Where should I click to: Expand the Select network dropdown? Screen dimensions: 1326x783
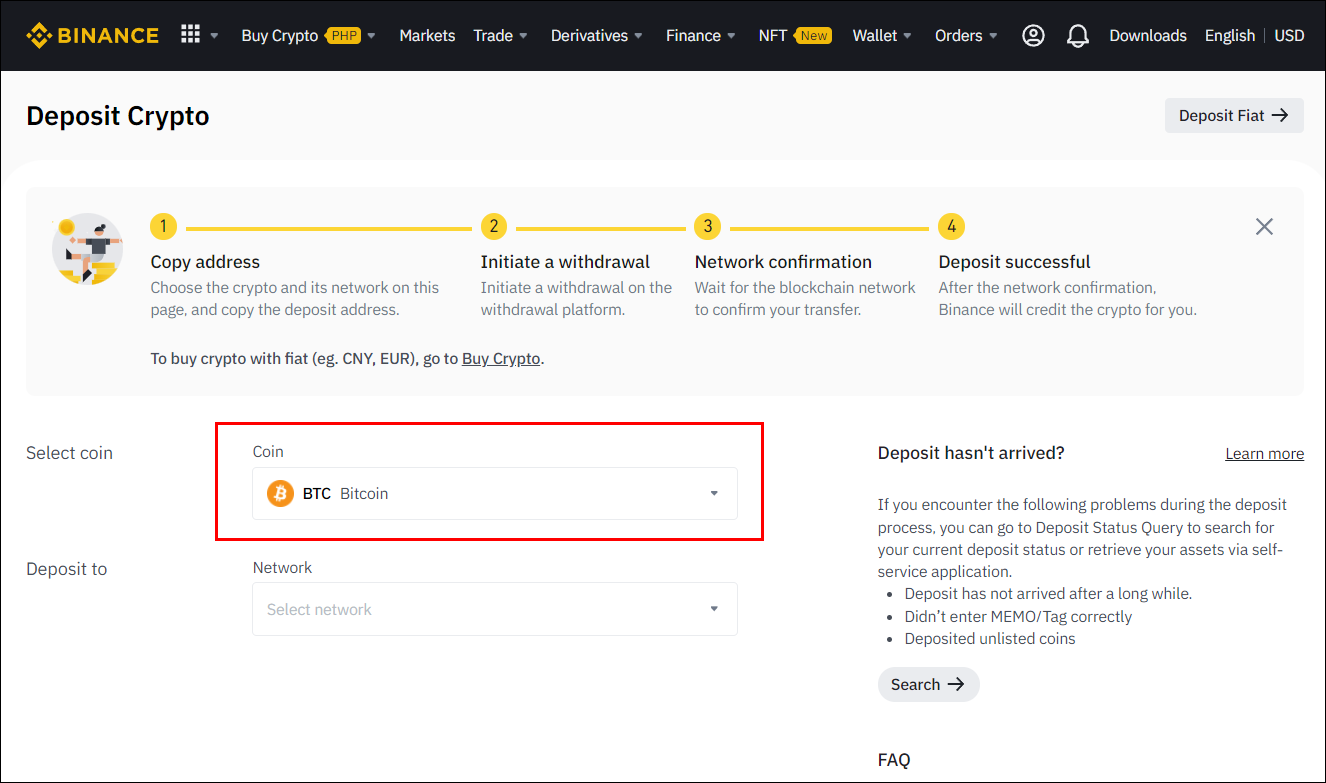pyautogui.click(x=714, y=609)
